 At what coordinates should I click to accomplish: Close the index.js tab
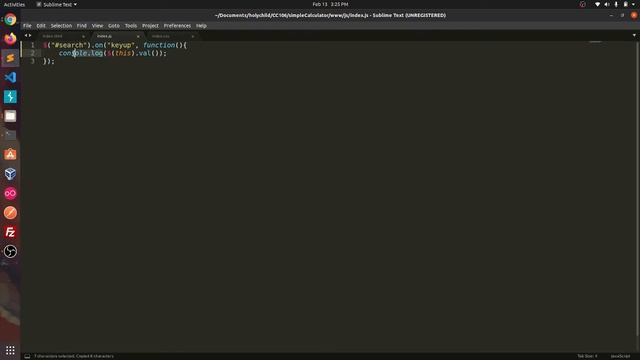tap(138, 36)
